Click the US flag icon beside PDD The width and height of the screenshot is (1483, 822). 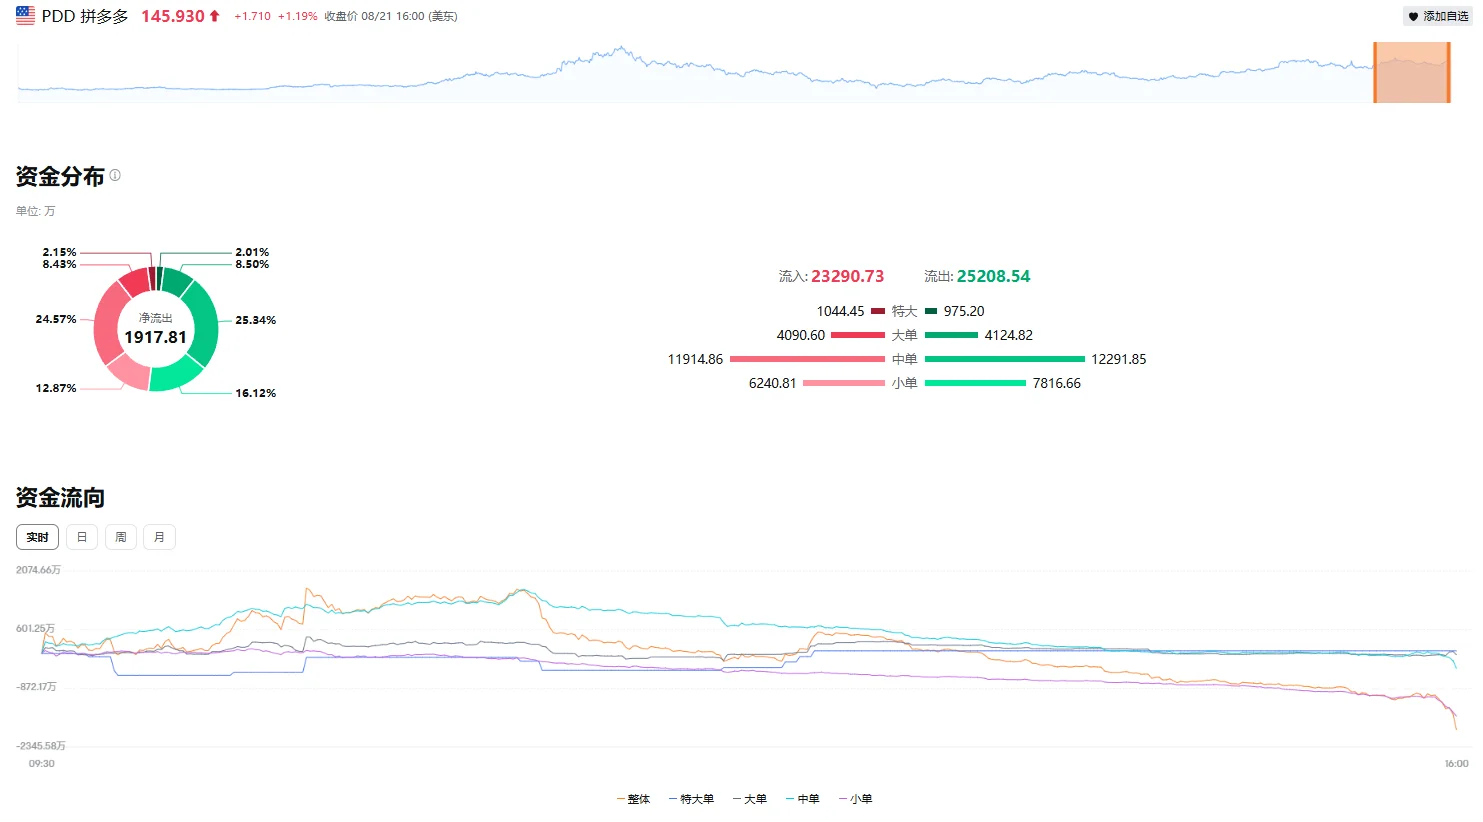[25, 16]
